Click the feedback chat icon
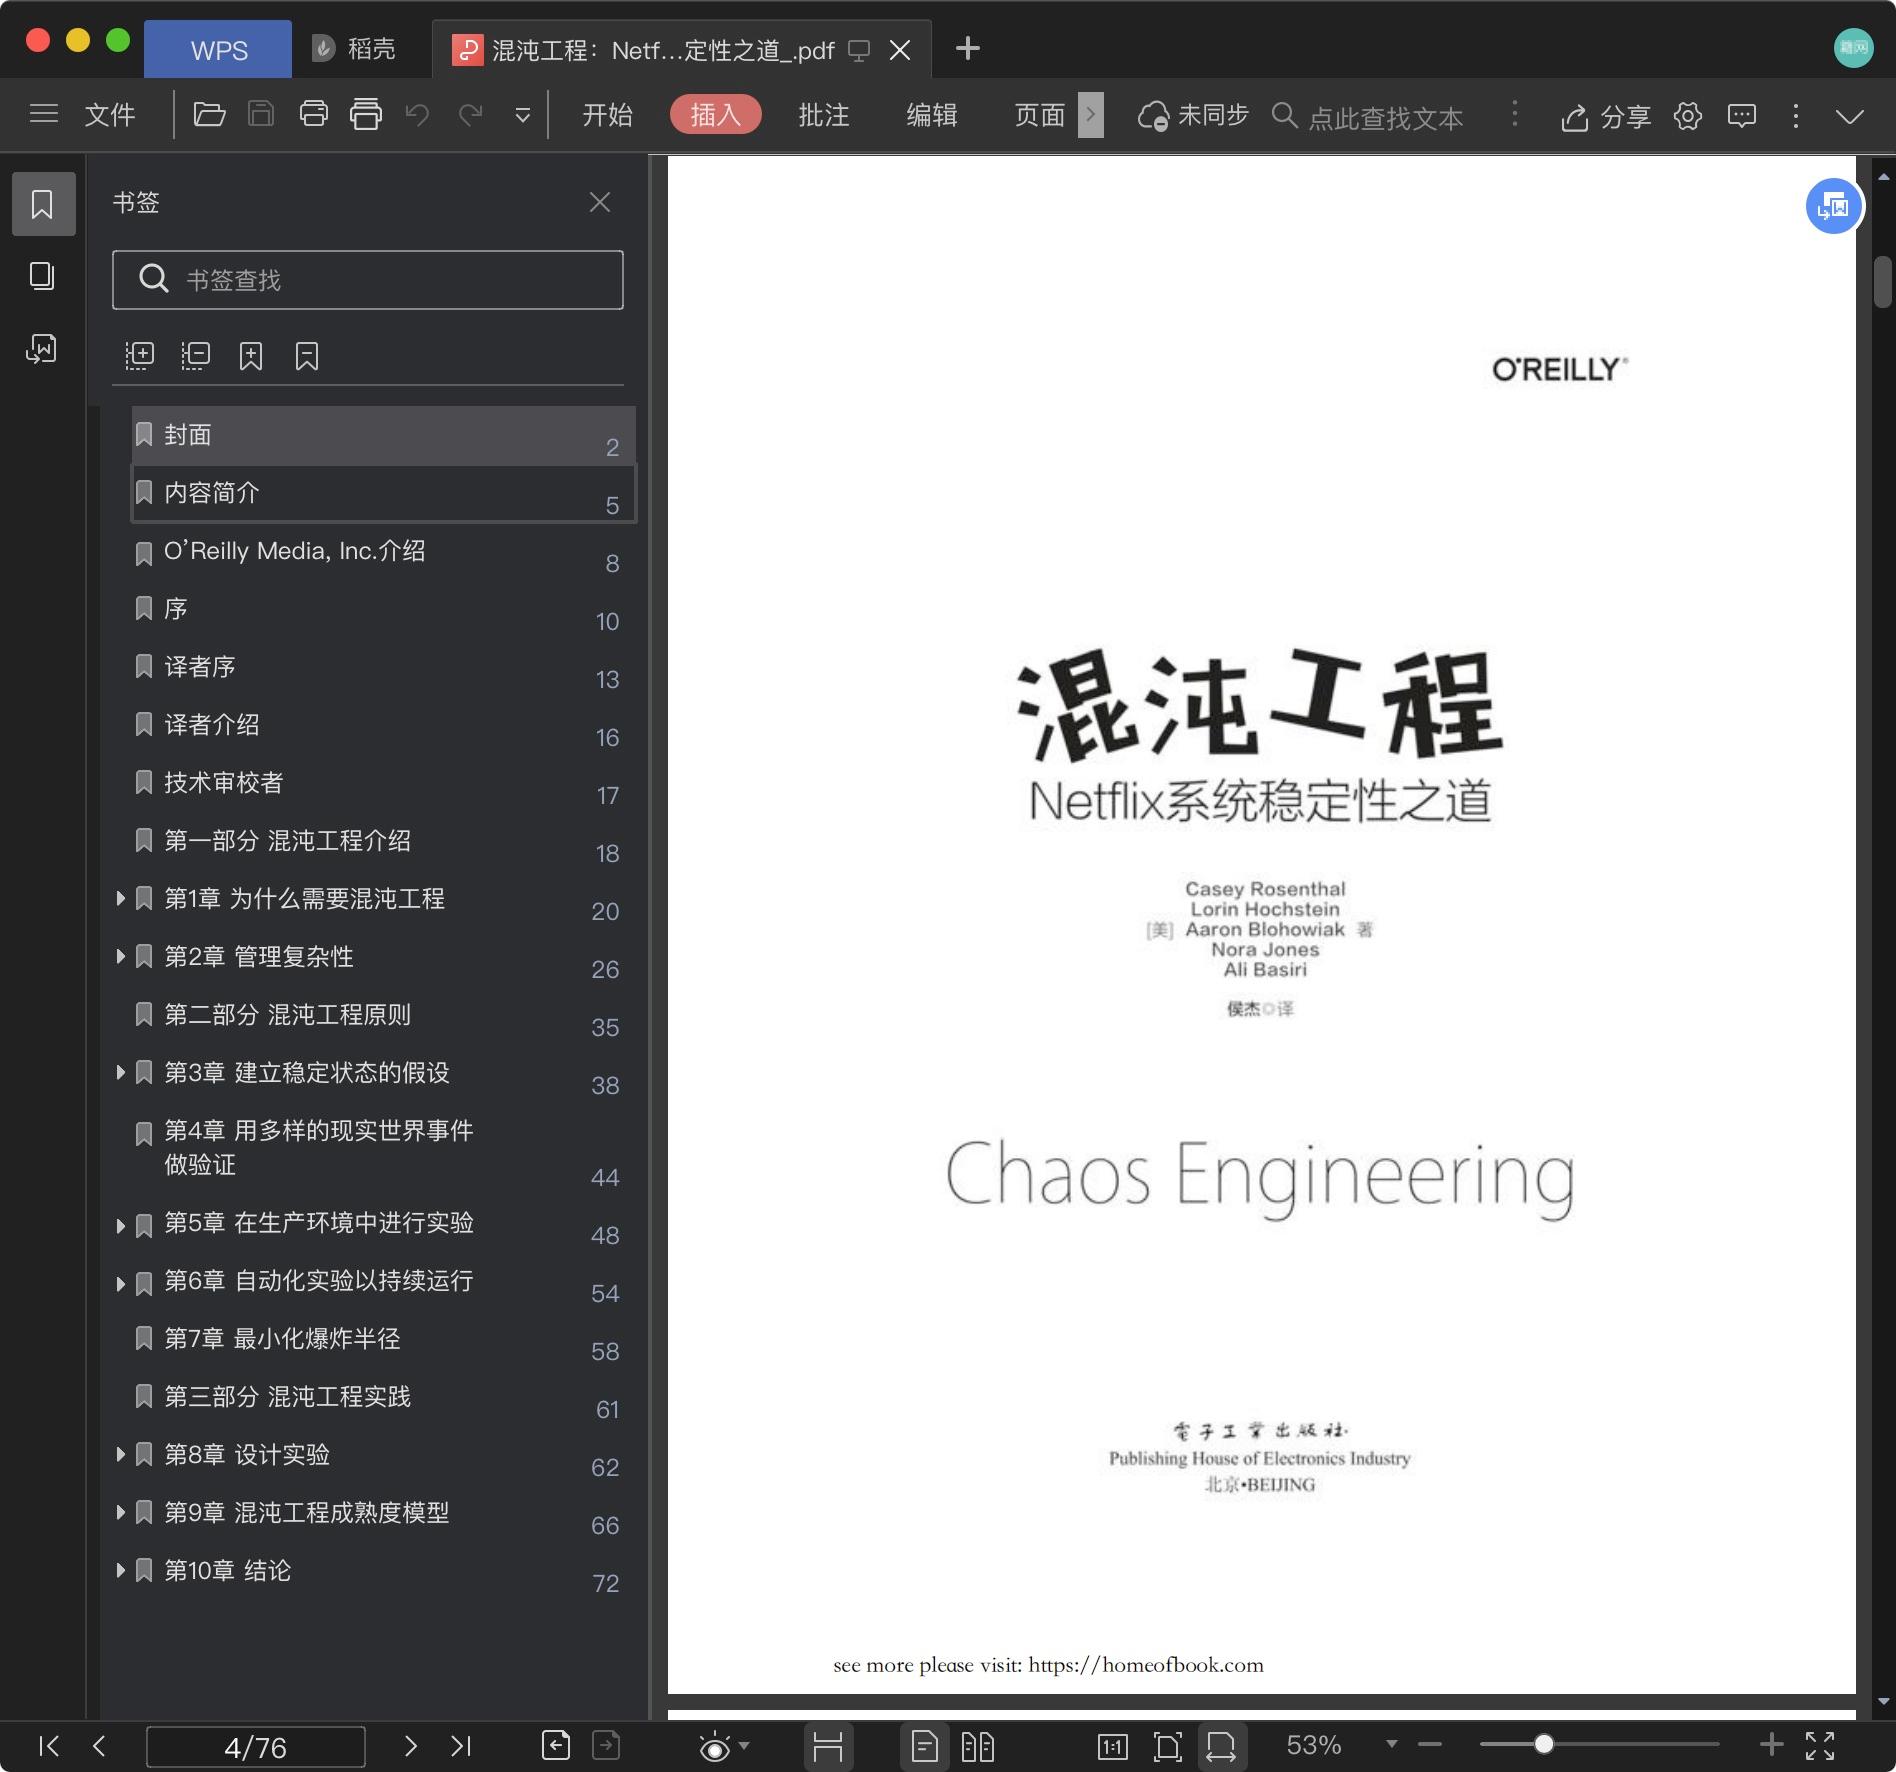This screenshot has height=1772, width=1896. (x=1742, y=116)
